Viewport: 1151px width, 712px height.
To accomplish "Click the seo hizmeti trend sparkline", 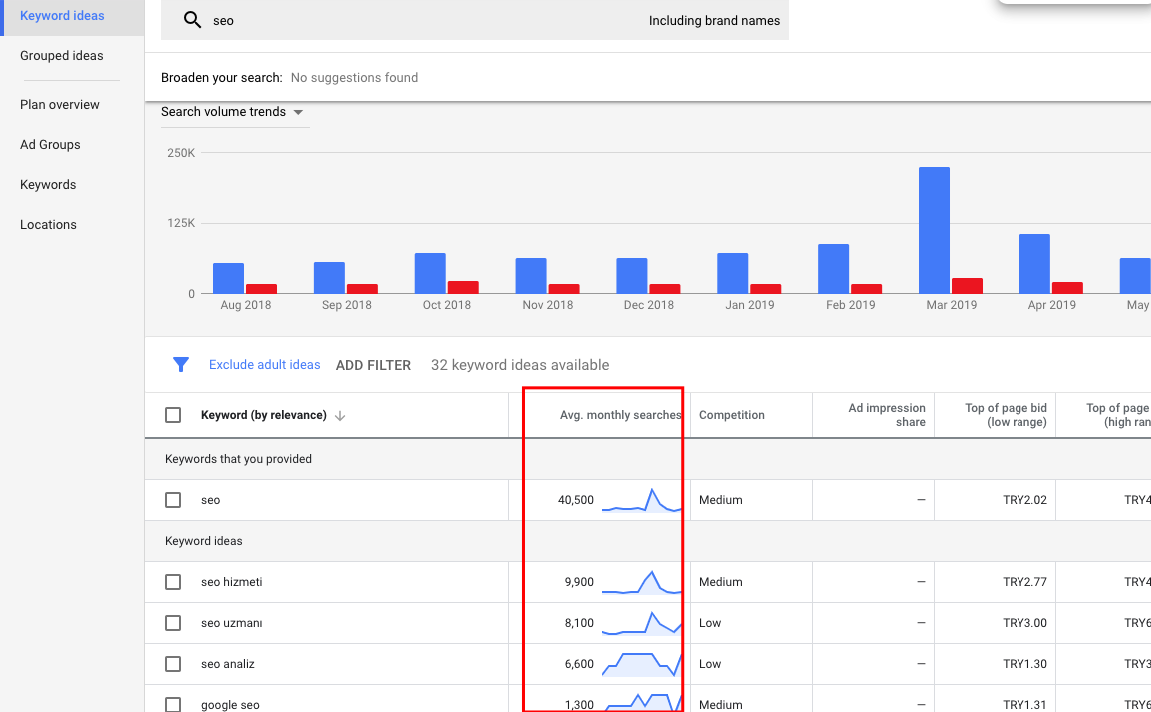I will 642,582.
